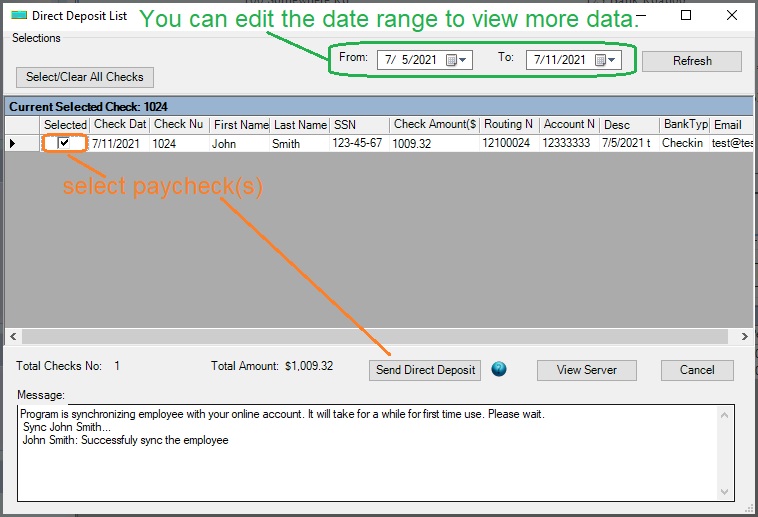This screenshot has width=758, height=517.
Task: Click the First Name column header
Action: (240, 125)
